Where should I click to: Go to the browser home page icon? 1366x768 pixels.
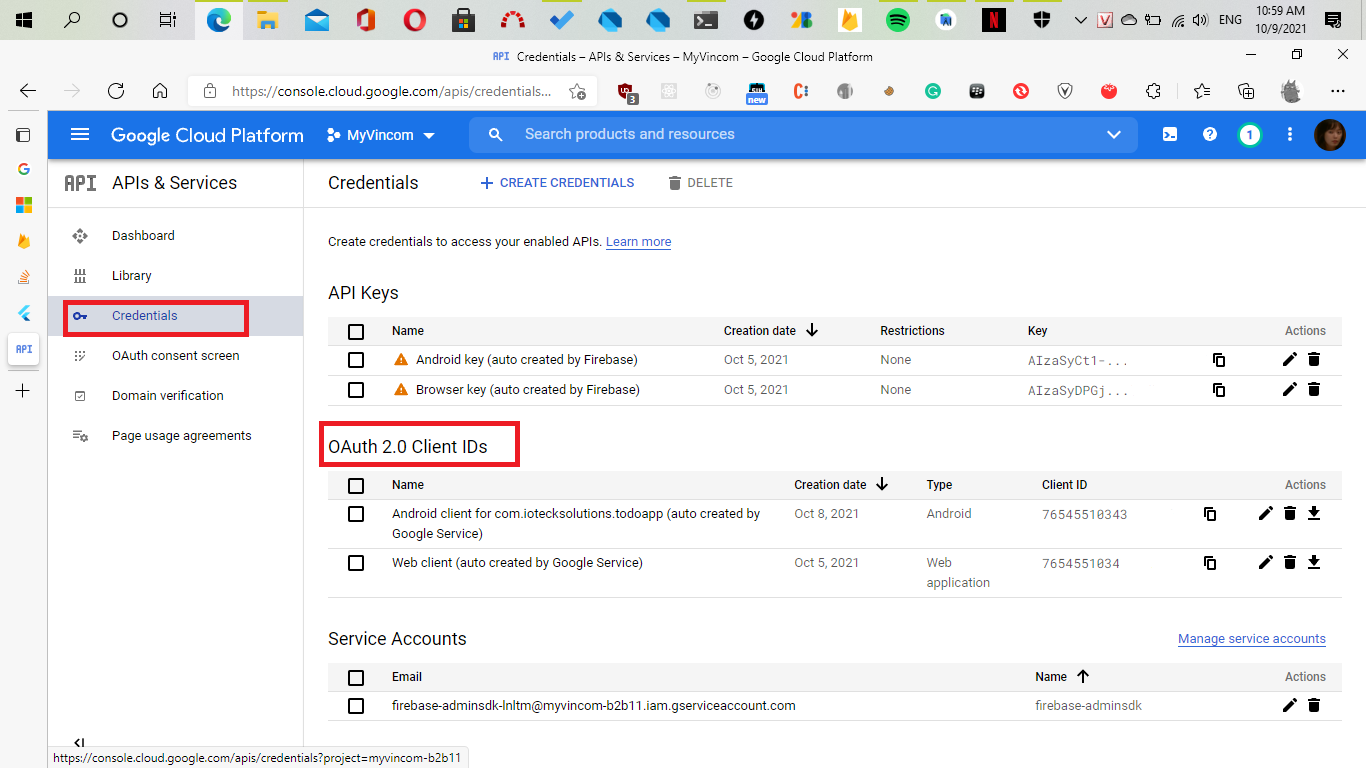[x=160, y=91]
